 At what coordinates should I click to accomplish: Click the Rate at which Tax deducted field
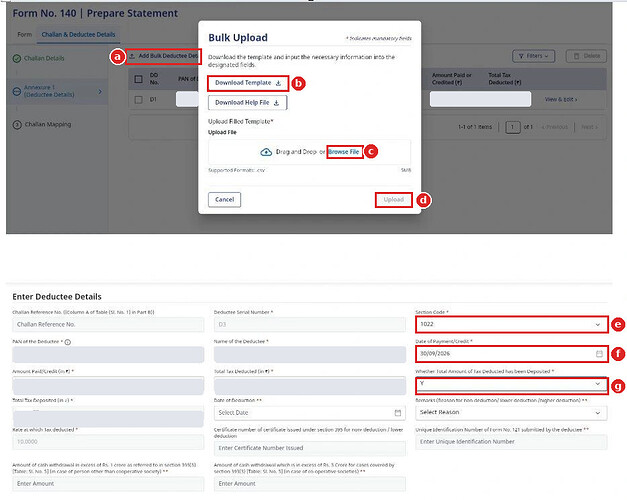tap(108, 442)
